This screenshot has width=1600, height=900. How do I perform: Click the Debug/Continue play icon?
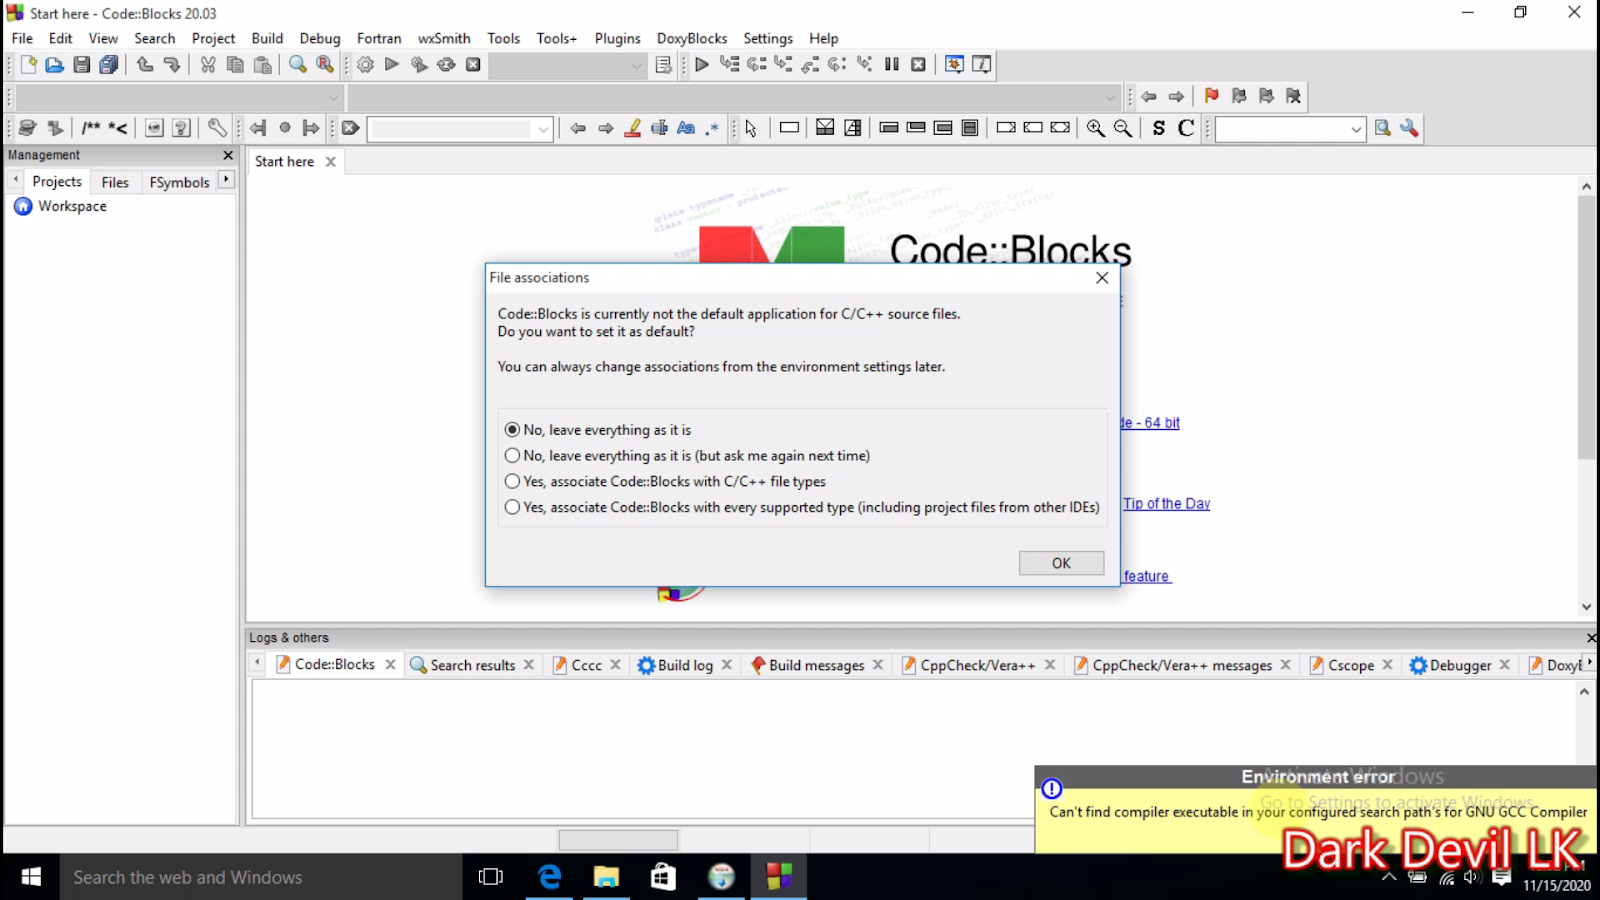click(x=702, y=65)
